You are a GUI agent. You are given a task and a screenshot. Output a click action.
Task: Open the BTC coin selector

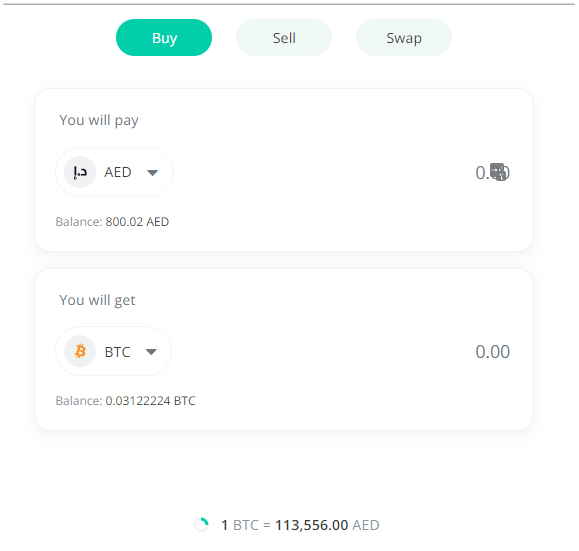coord(113,351)
